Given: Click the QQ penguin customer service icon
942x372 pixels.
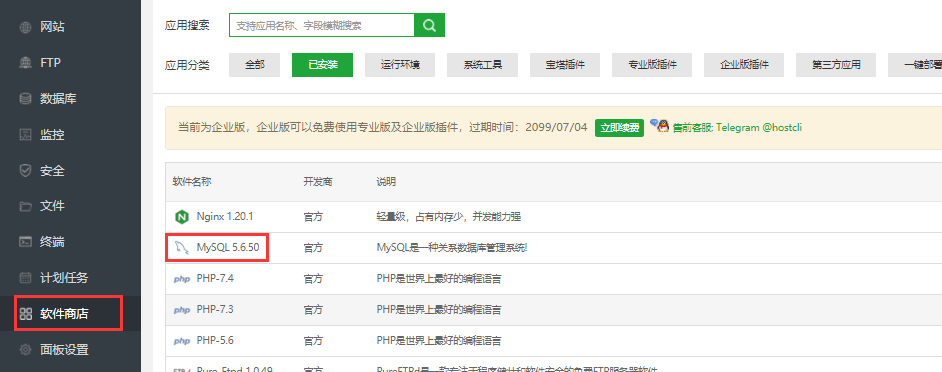Looking at the screenshot, I should coord(663,126).
